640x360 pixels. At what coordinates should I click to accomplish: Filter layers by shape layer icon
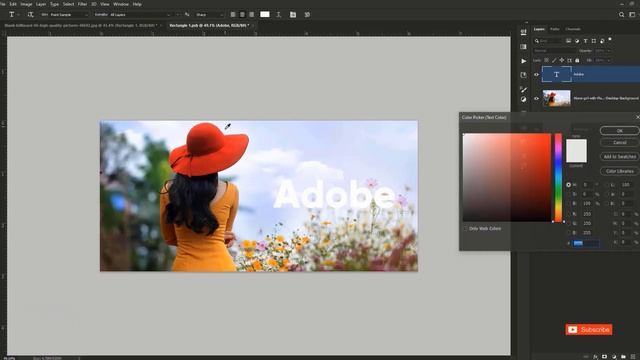[x=593, y=41]
